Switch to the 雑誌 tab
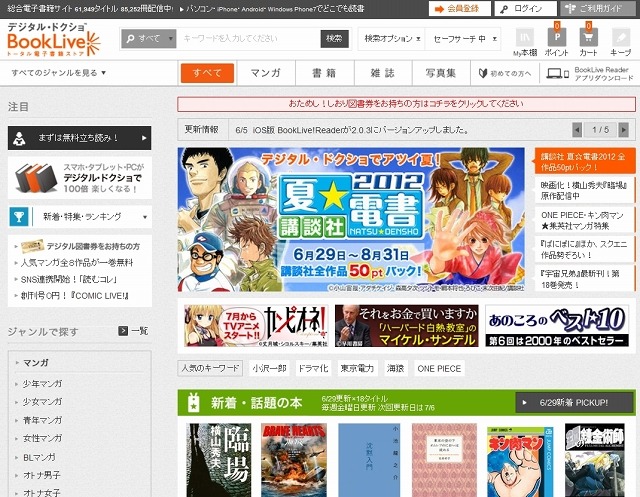The width and height of the screenshot is (640, 497). (x=382, y=73)
